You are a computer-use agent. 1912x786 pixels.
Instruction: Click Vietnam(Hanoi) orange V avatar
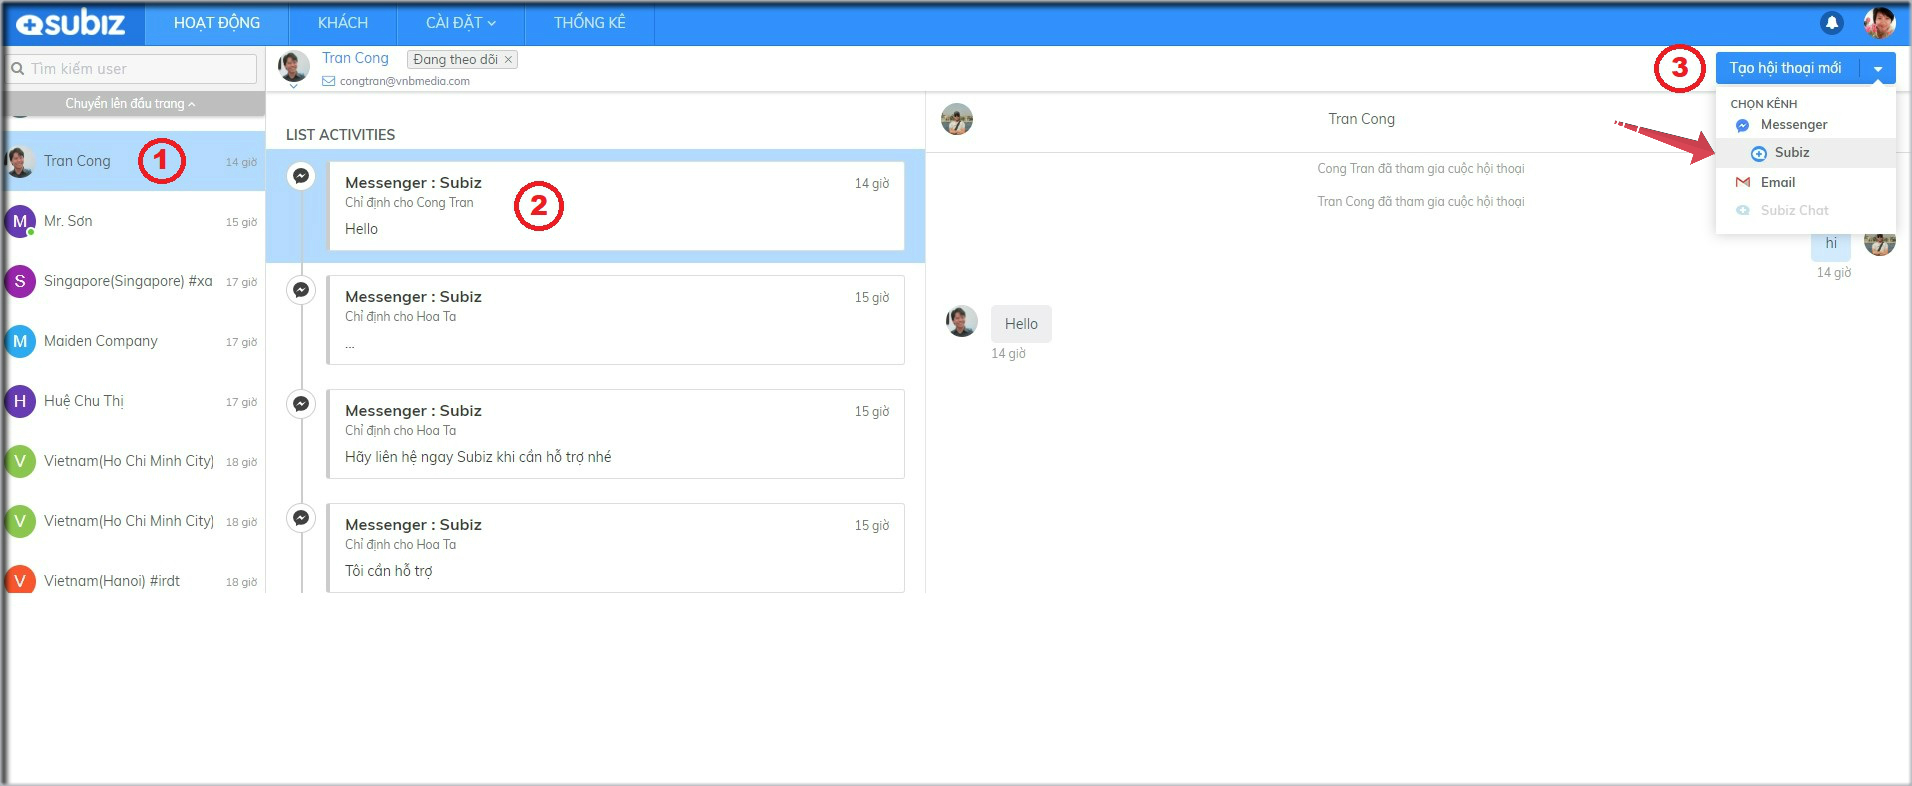[20, 579]
